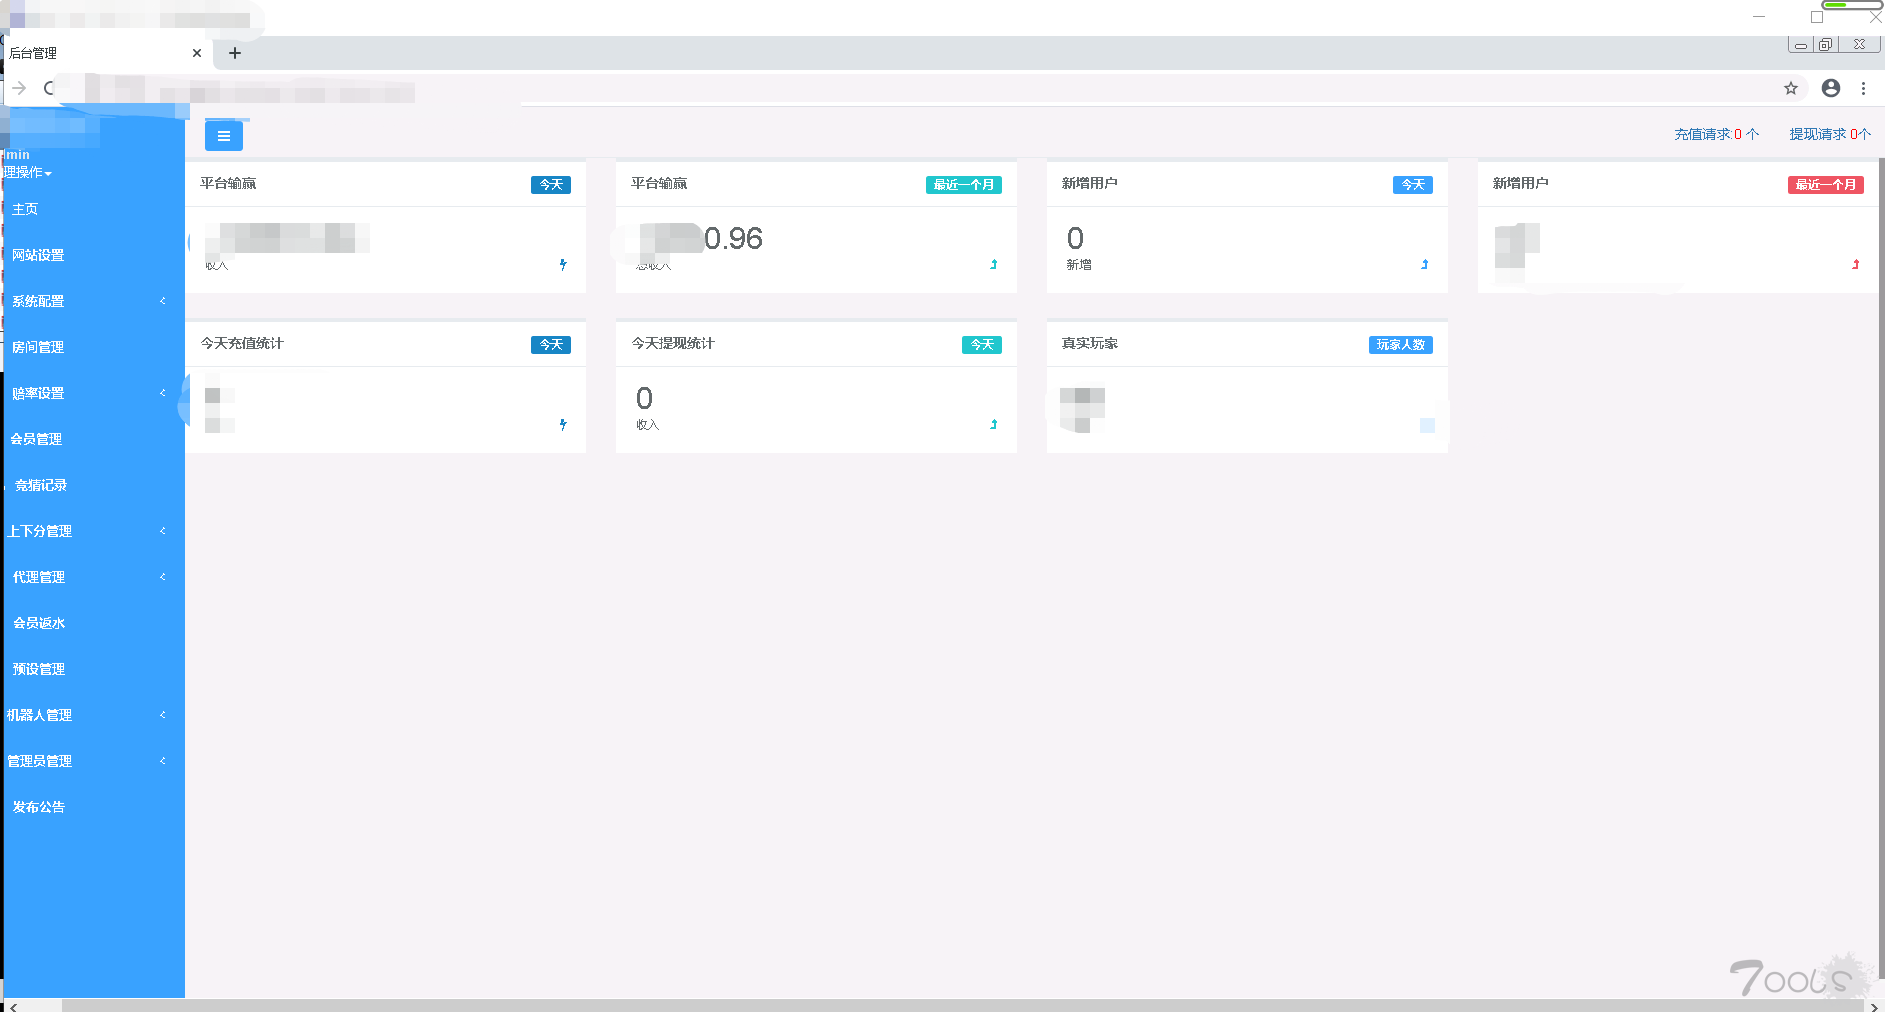Click the lightning icon in 今天充值统计 card

(x=563, y=425)
